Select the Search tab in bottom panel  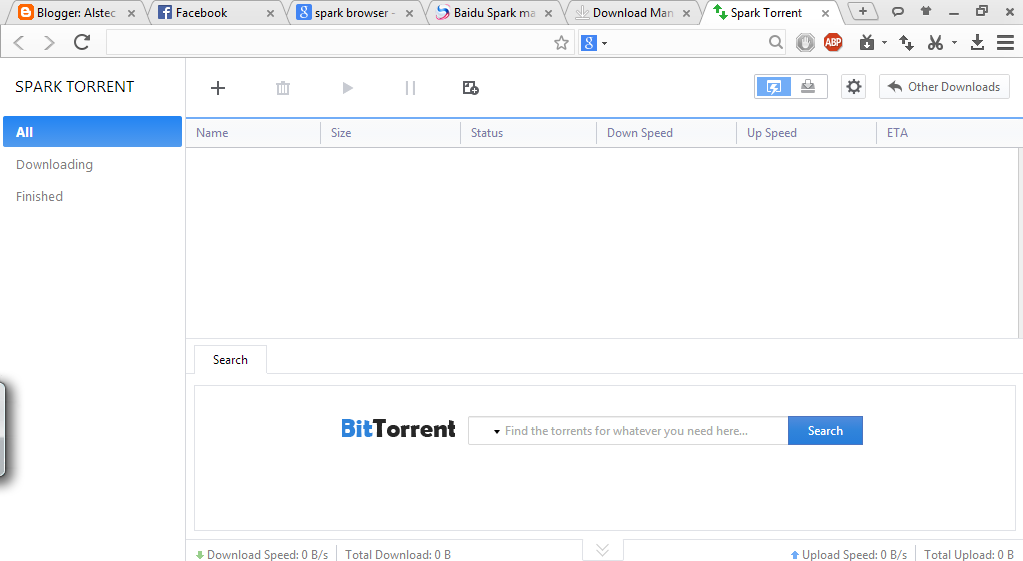[x=230, y=360]
